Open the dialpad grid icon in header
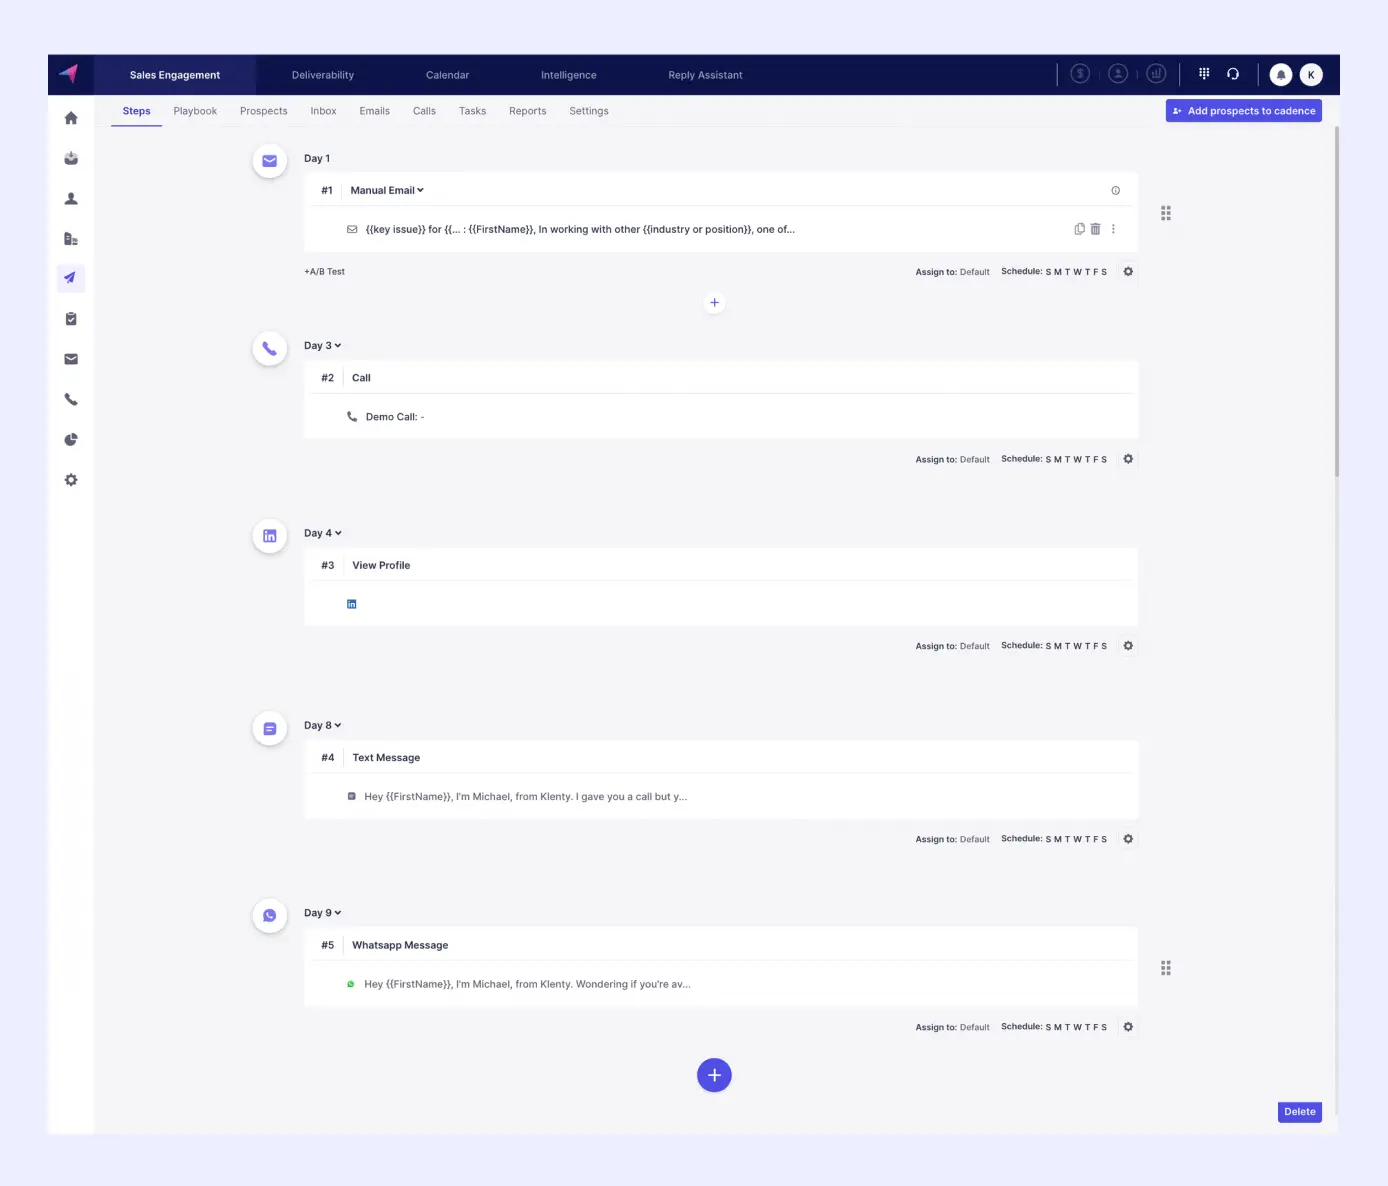Image resolution: width=1388 pixels, height=1186 pixels. [x=1204, y=74]
